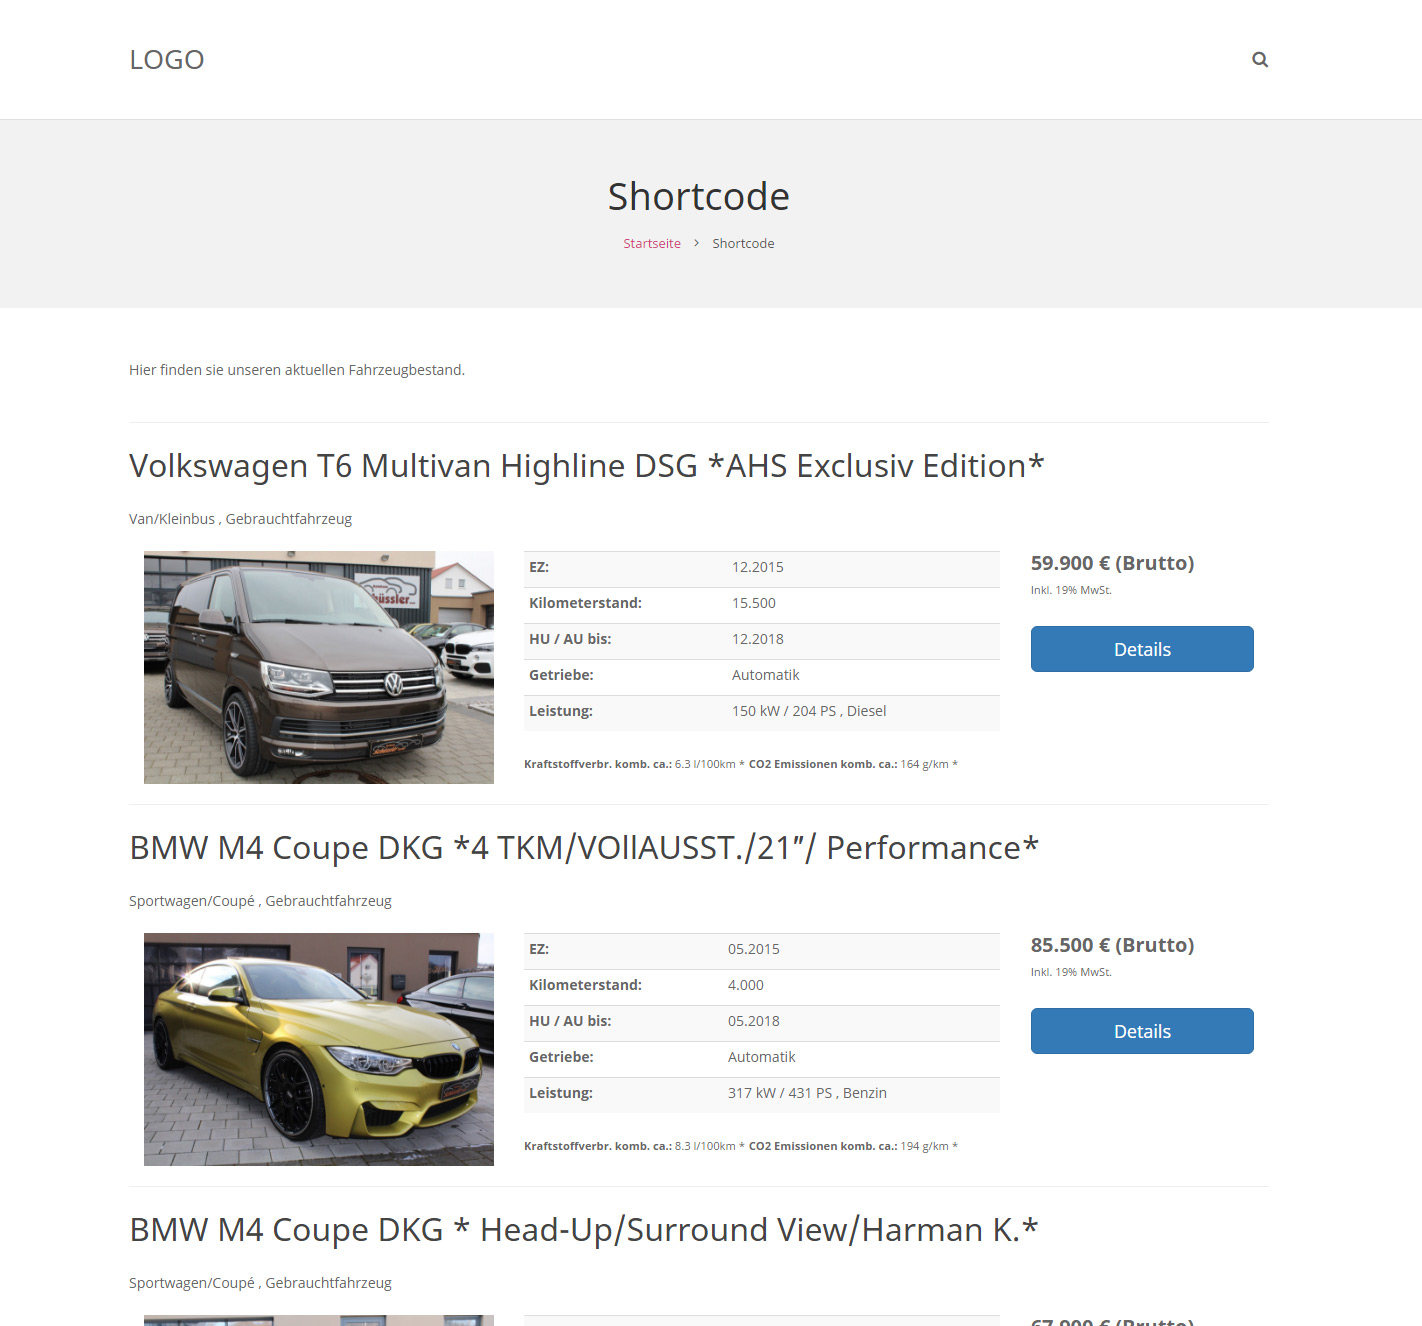
Task: View the yellow BMW M4 photo
Action: tap(319, 1049)
